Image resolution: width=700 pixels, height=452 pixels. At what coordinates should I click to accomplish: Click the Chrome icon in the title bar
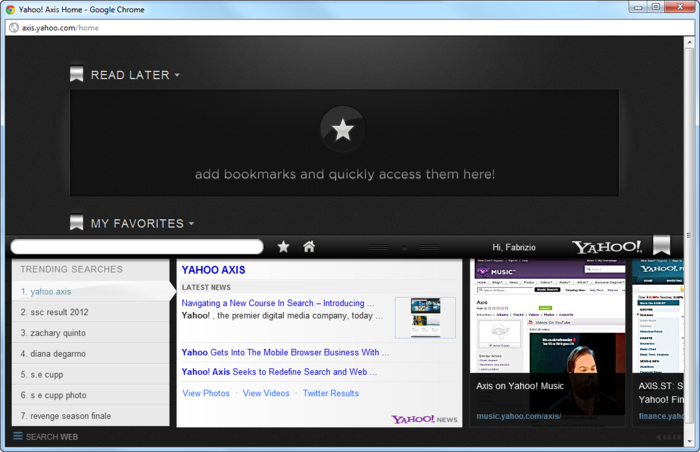coord(10,9)
